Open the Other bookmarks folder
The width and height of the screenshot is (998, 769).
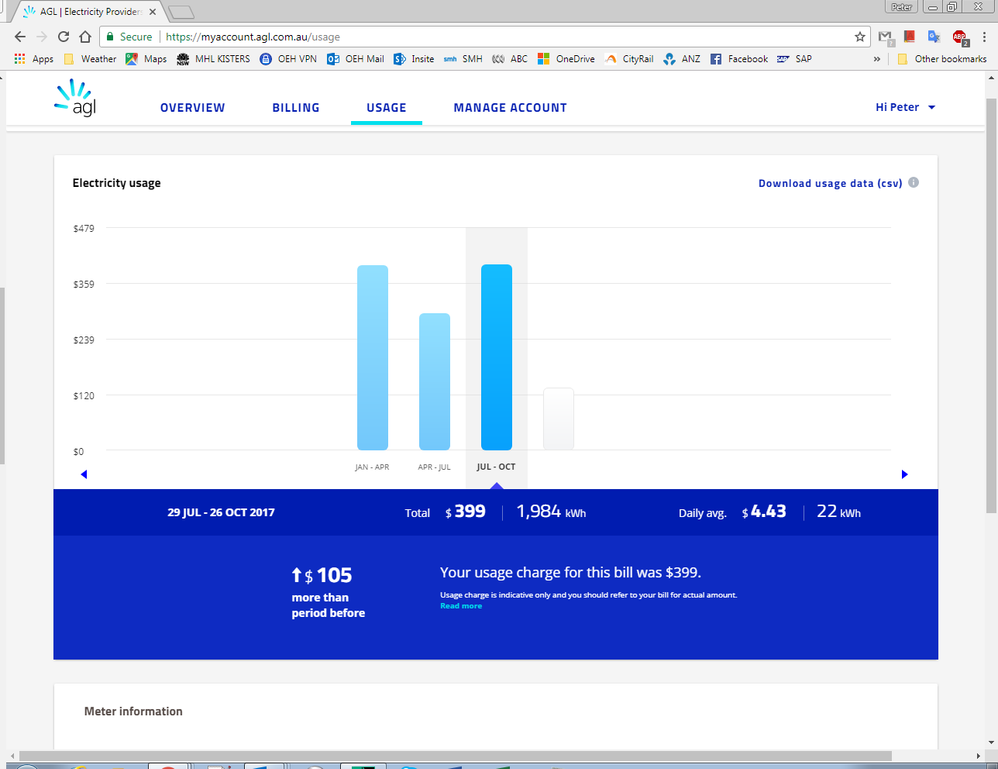pyautogui.click(x=941, y=59)
